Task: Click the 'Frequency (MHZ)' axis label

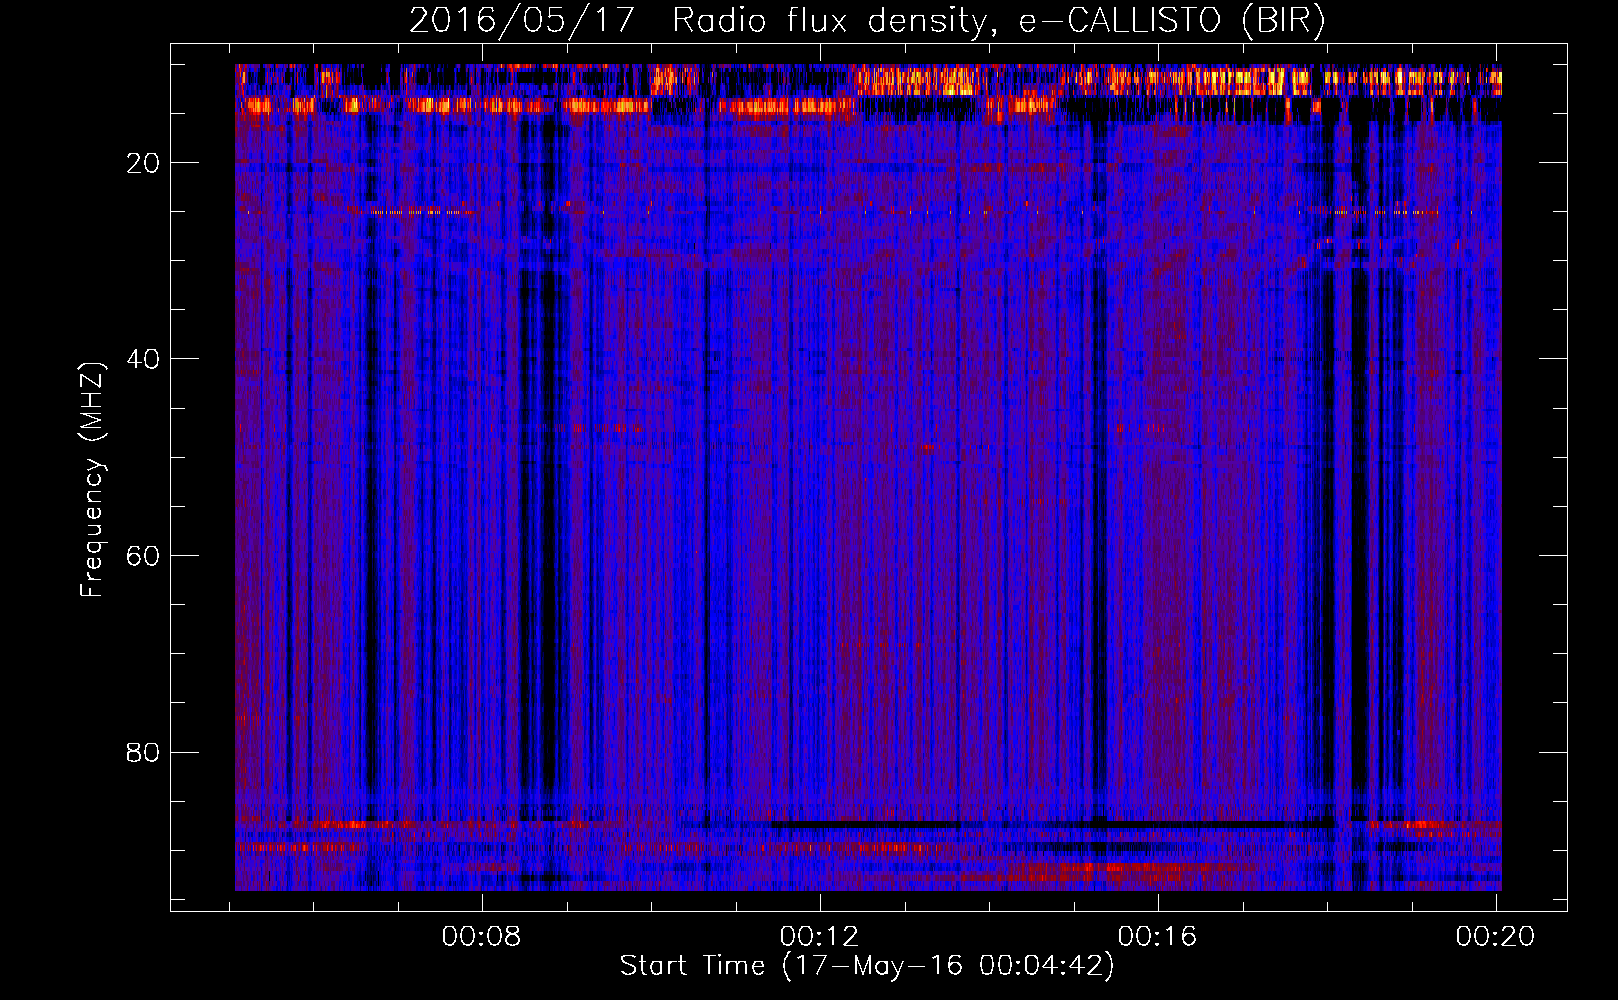Action: point(92,480)
